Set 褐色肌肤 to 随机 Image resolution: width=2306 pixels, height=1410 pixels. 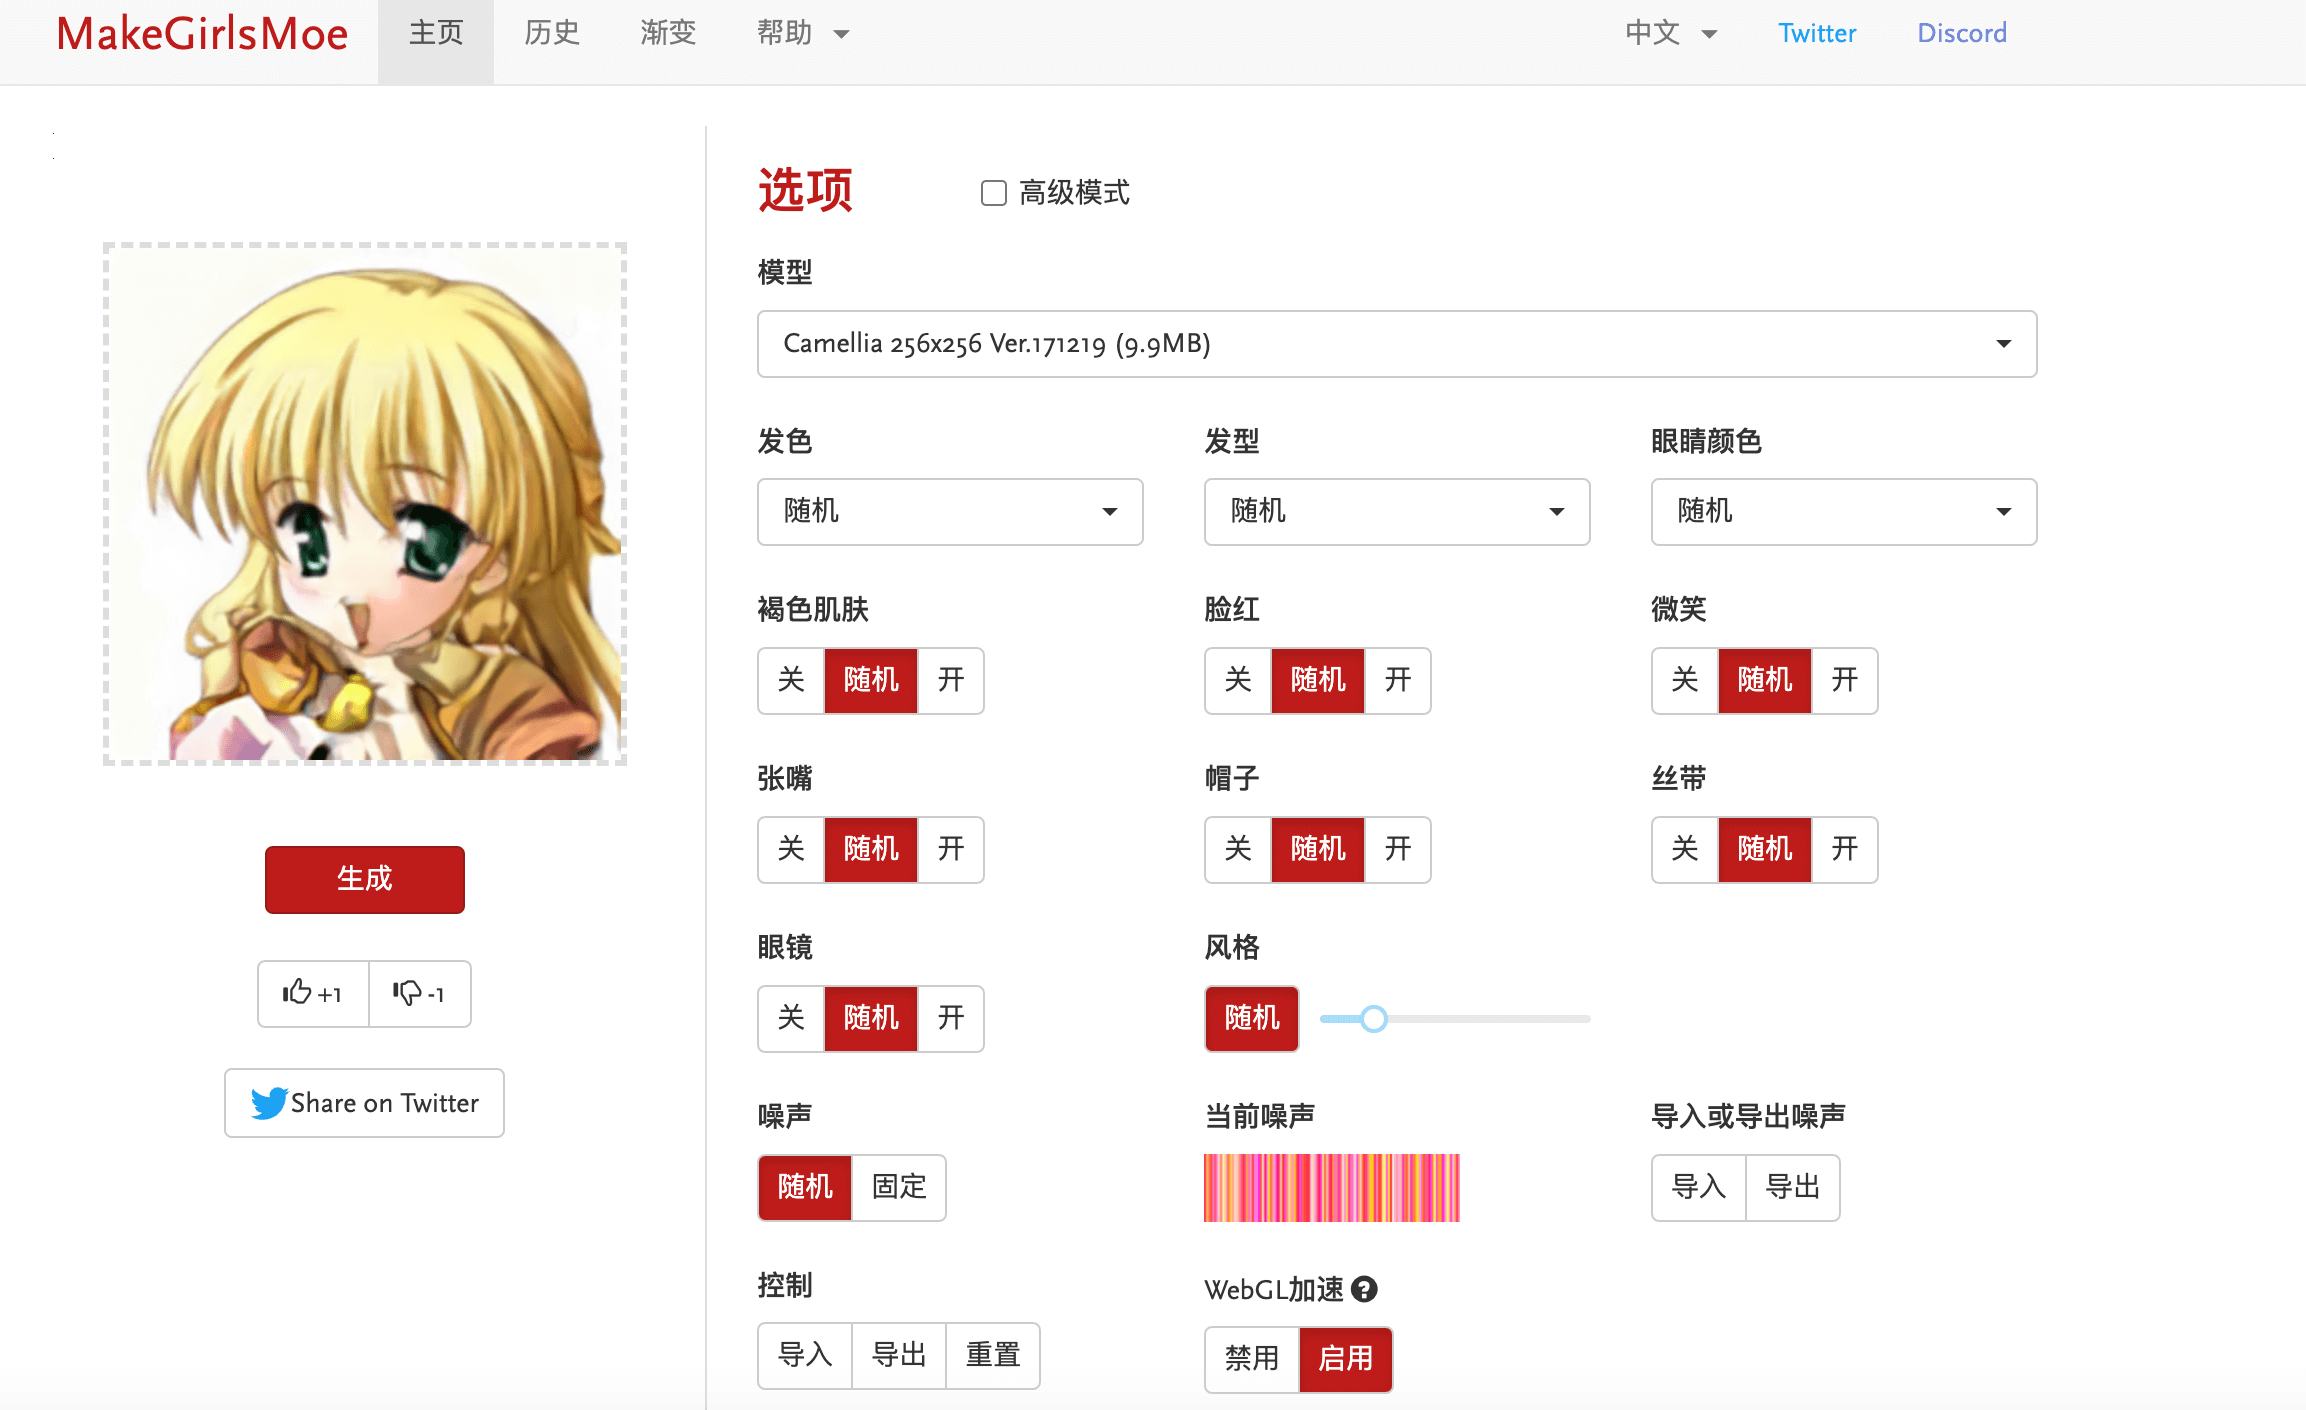coord(871,681)
